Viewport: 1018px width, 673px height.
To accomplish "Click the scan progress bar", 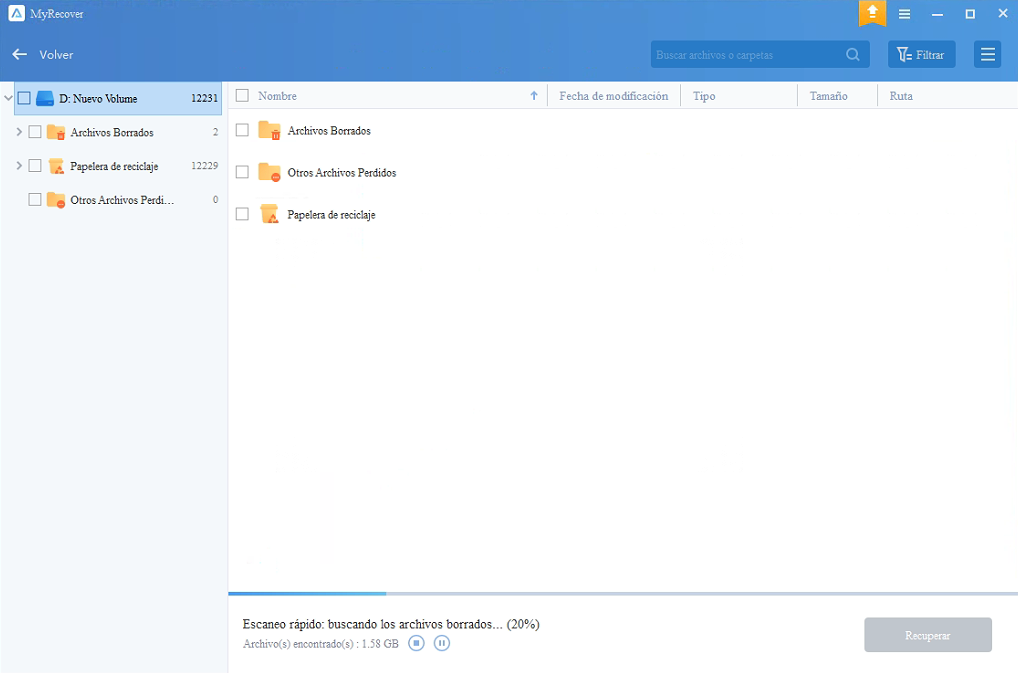I will pos(623,593).
